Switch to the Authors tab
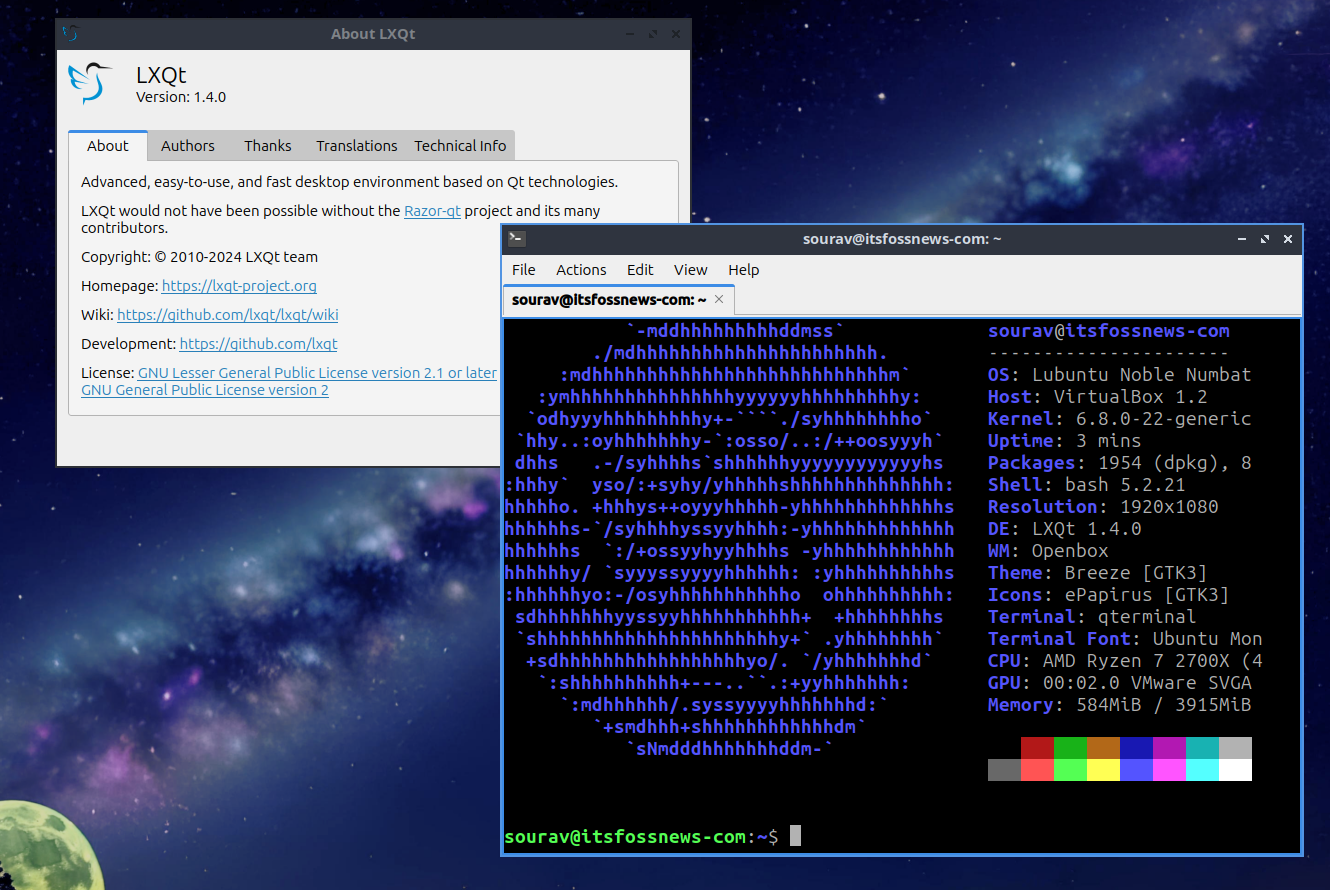The height and width of the screenshot is (890, 1330). click(x=188, y=146)
